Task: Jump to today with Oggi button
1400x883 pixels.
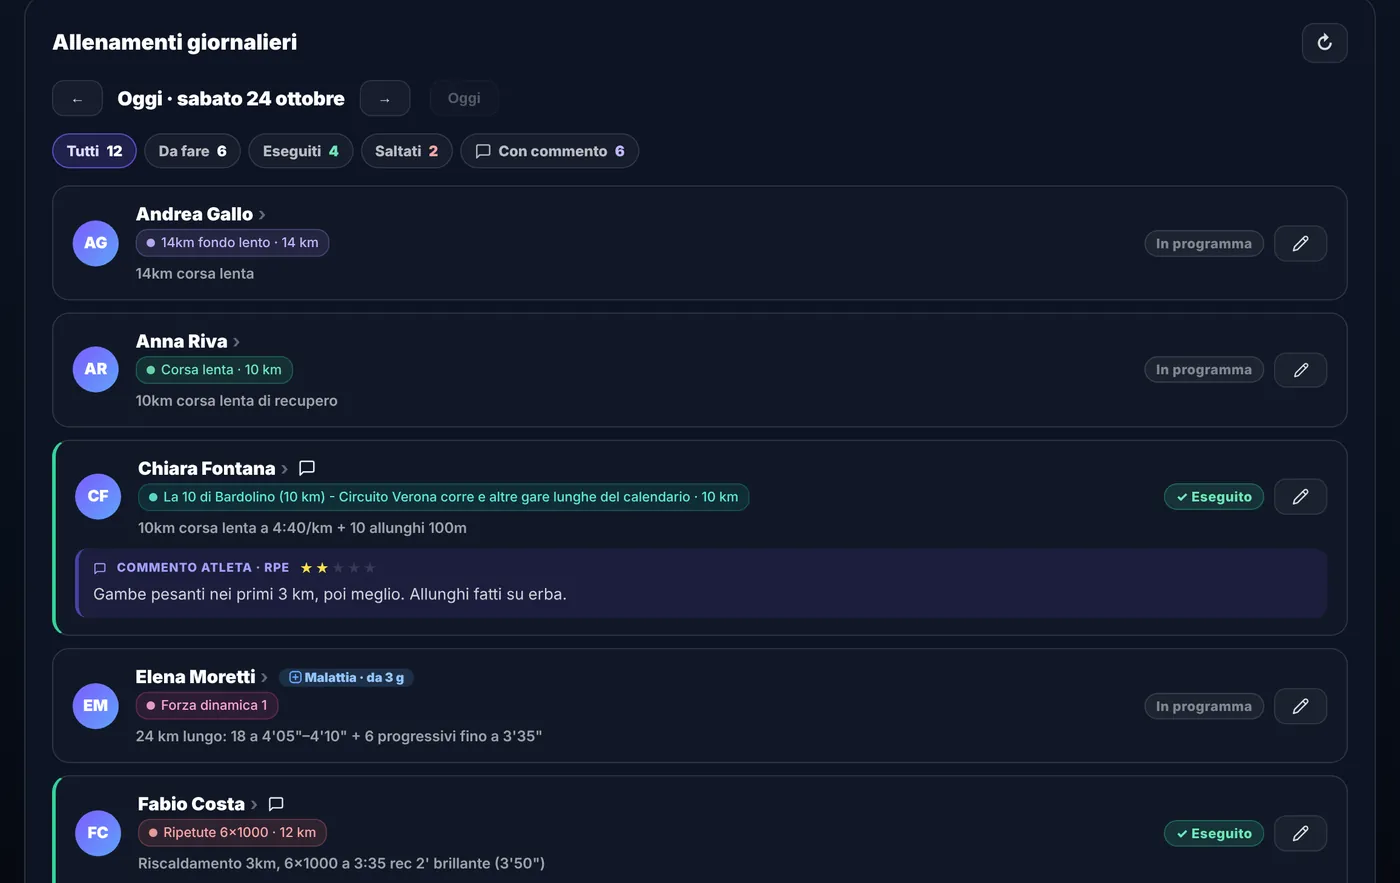Action: pyautogui.click(x=464, y=98)
